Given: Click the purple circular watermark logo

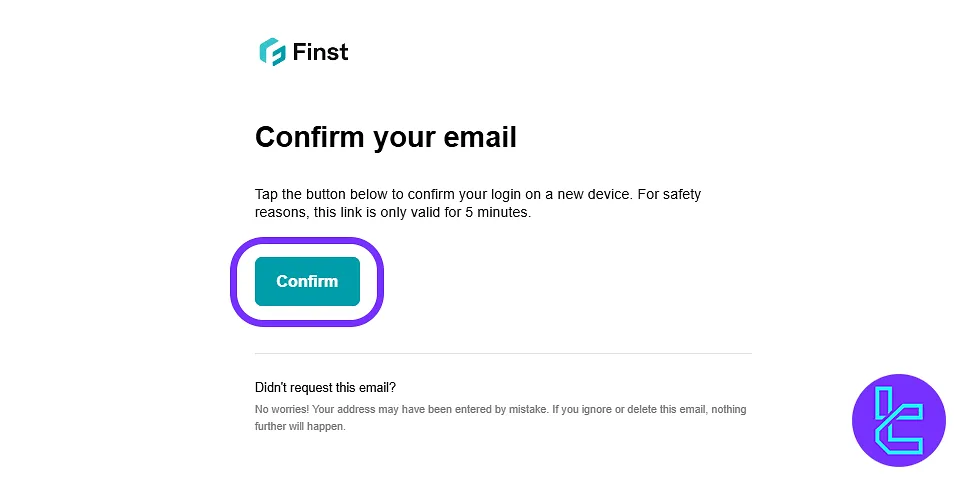Looking at the screenshot, I should tap(898, 421).
